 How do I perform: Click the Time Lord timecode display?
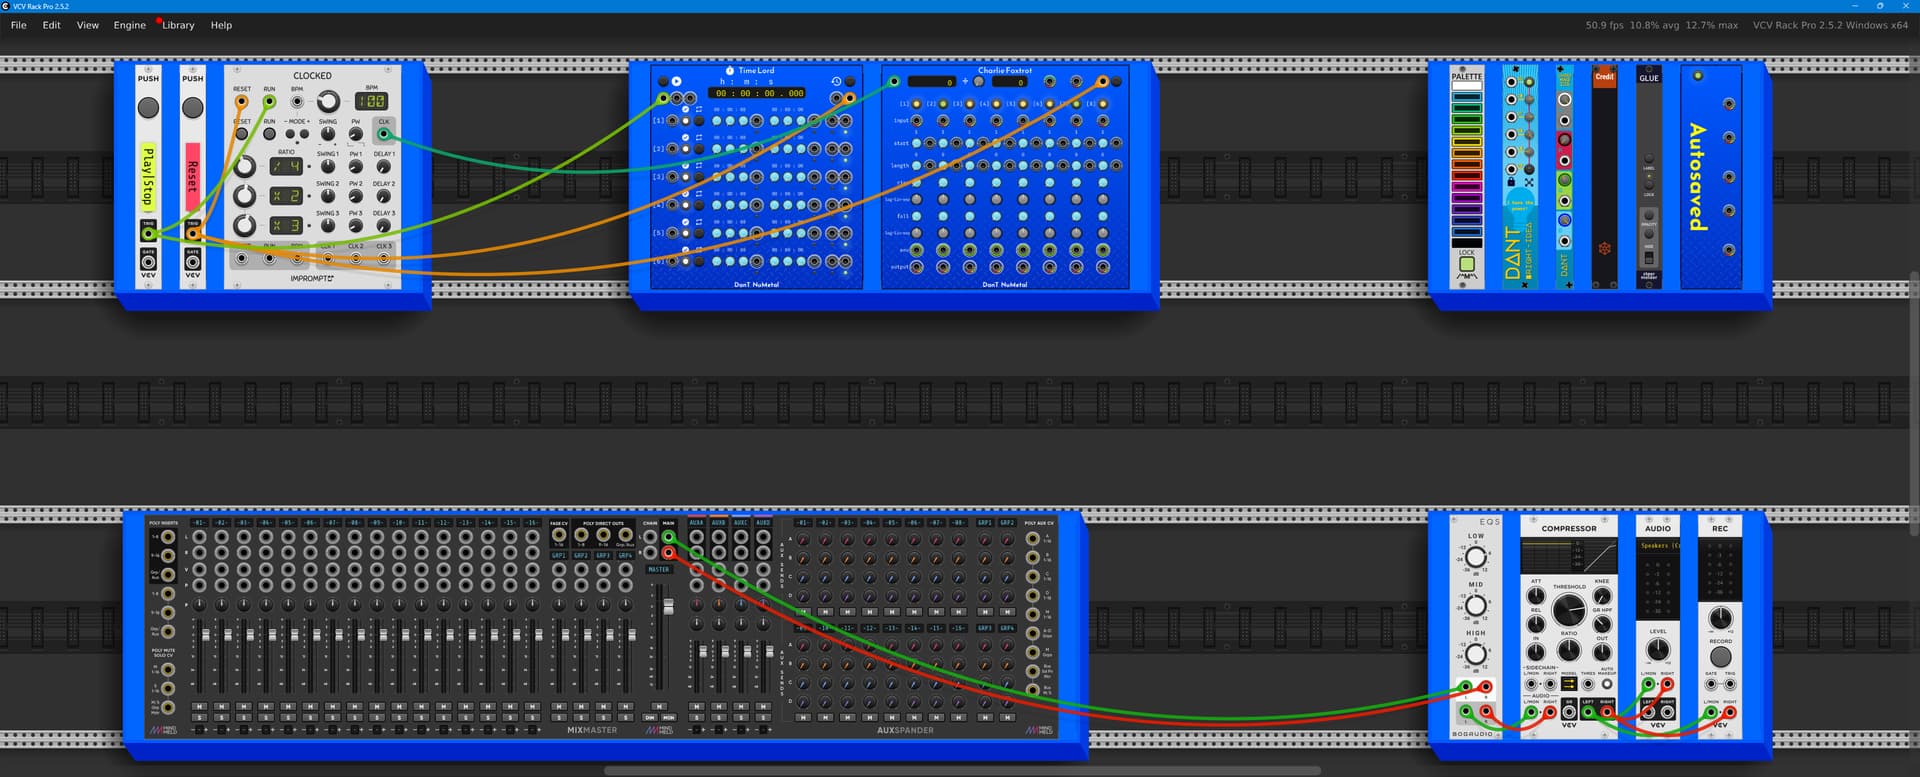point(758,93)
